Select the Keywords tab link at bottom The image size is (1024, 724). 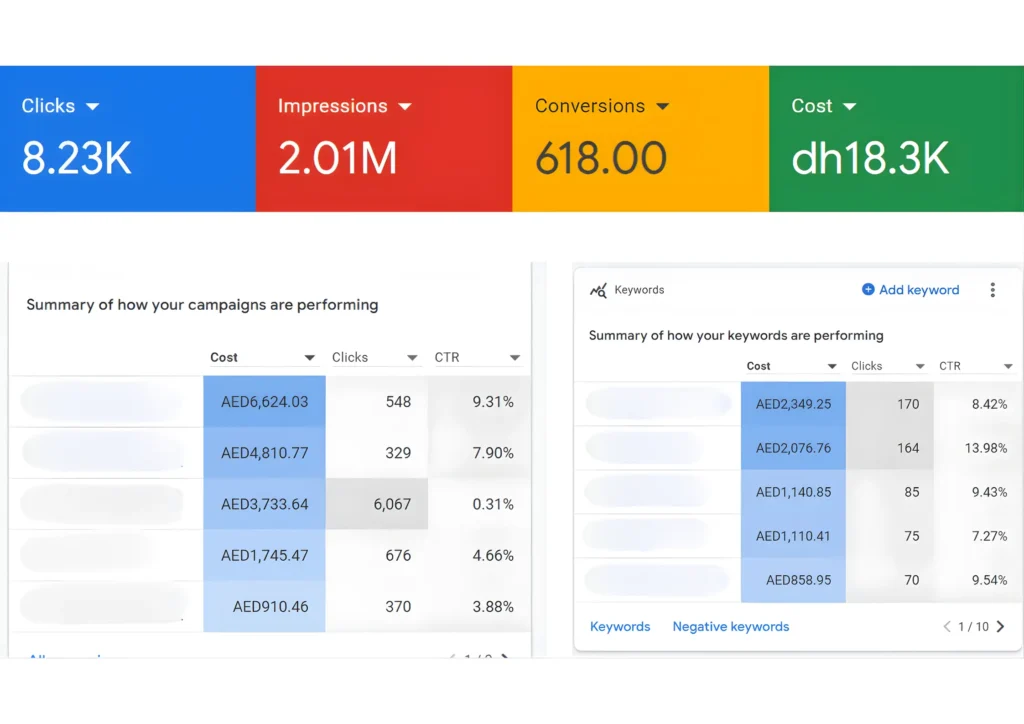click(620, 627)
